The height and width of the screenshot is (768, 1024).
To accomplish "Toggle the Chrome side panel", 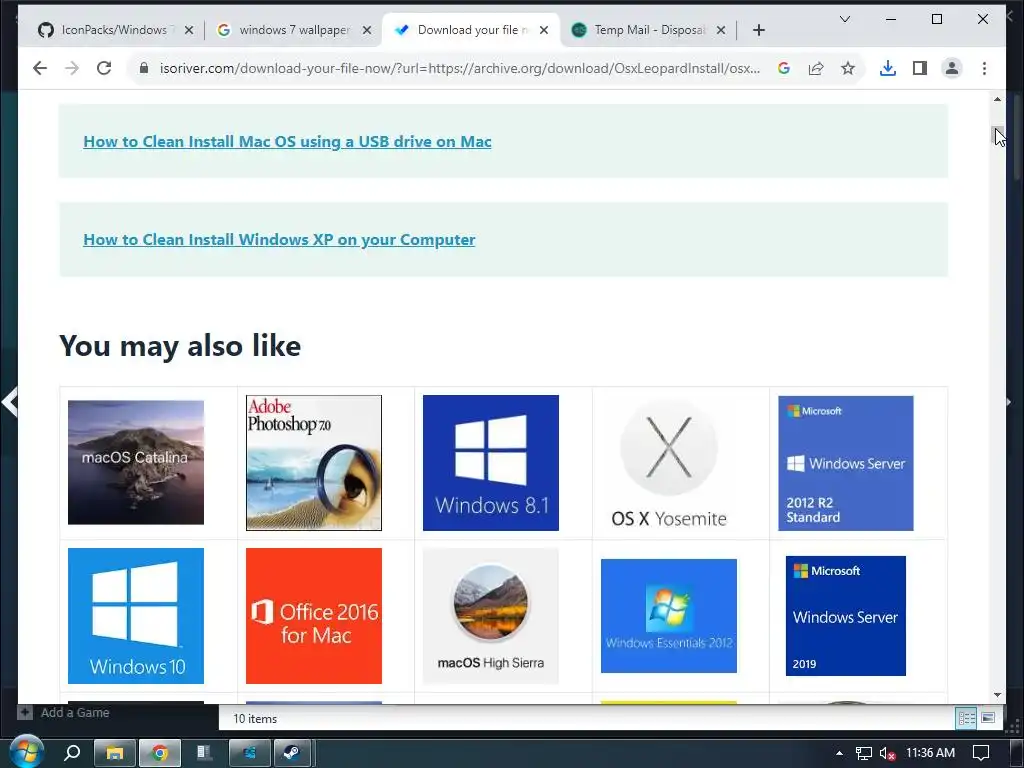I will 920,68.
